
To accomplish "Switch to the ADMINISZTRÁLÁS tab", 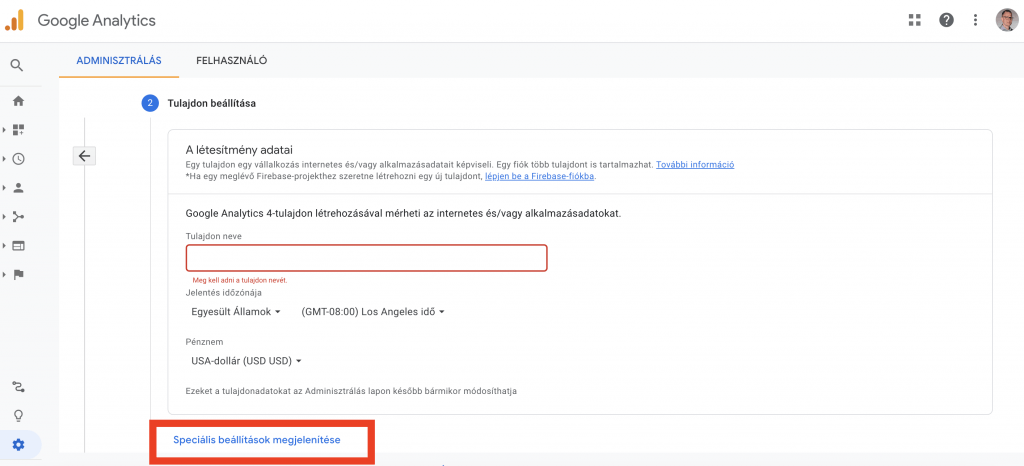I will click(119, 61).
